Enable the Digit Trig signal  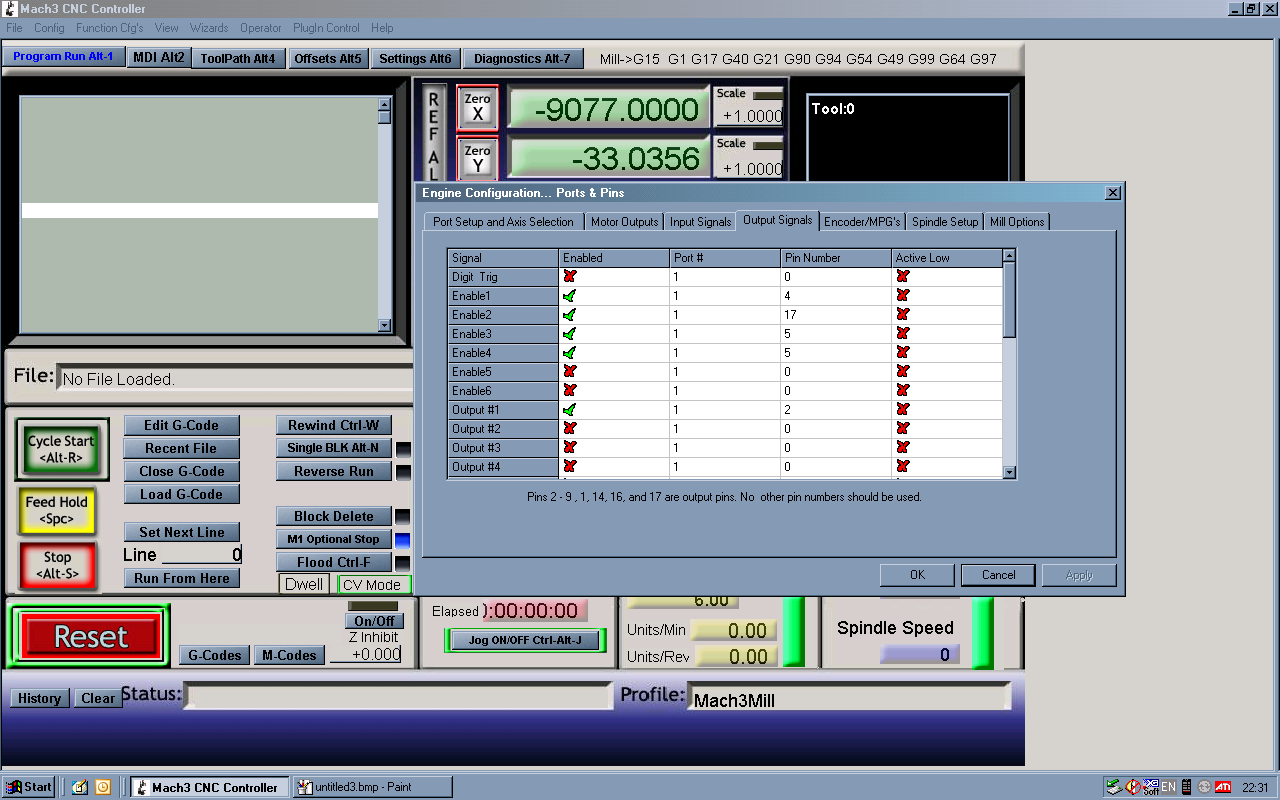[x=570, y=277]
